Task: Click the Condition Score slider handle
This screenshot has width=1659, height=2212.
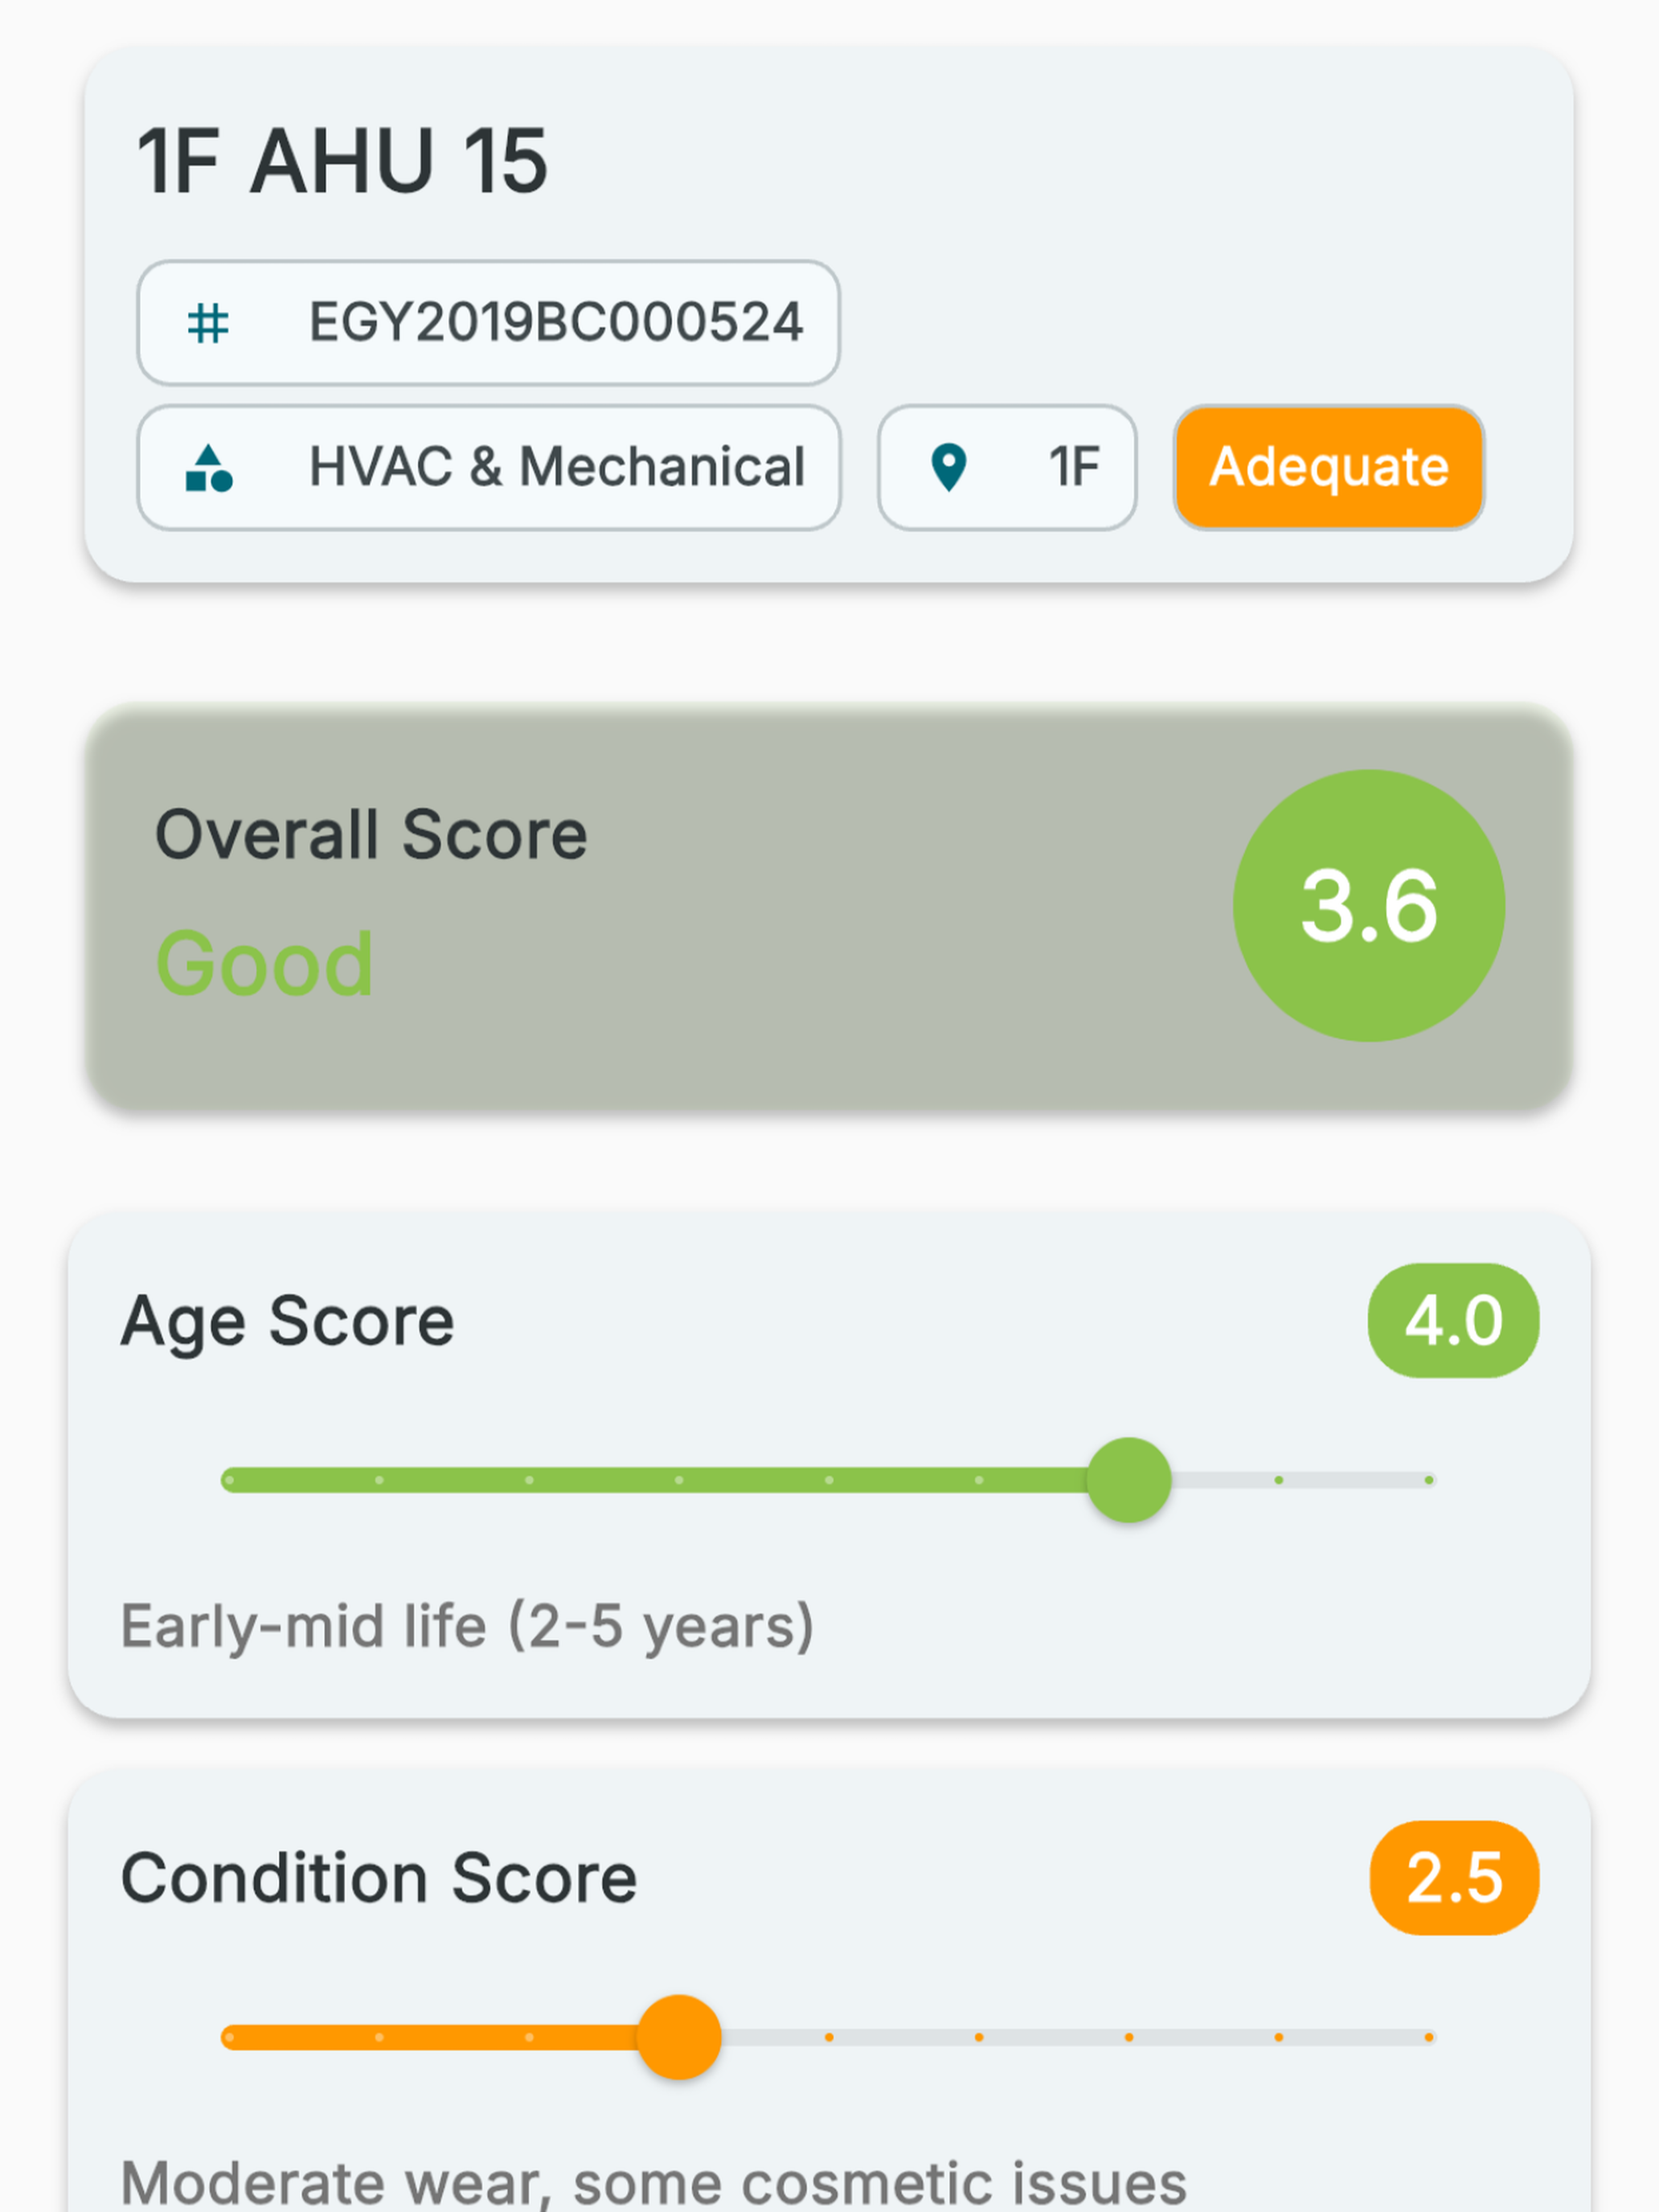Action: [x=679, y=2037]
